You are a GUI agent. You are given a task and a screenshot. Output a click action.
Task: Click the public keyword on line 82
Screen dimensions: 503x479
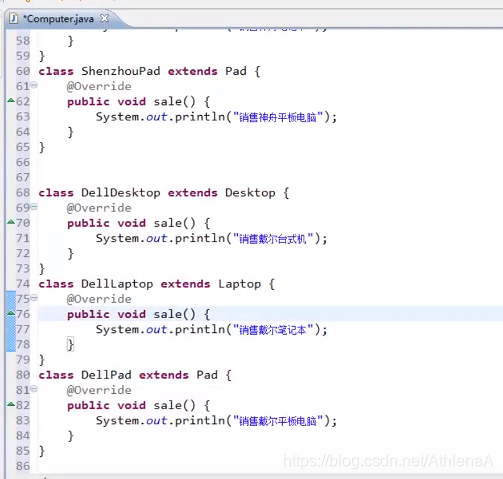tap(88, 405)
